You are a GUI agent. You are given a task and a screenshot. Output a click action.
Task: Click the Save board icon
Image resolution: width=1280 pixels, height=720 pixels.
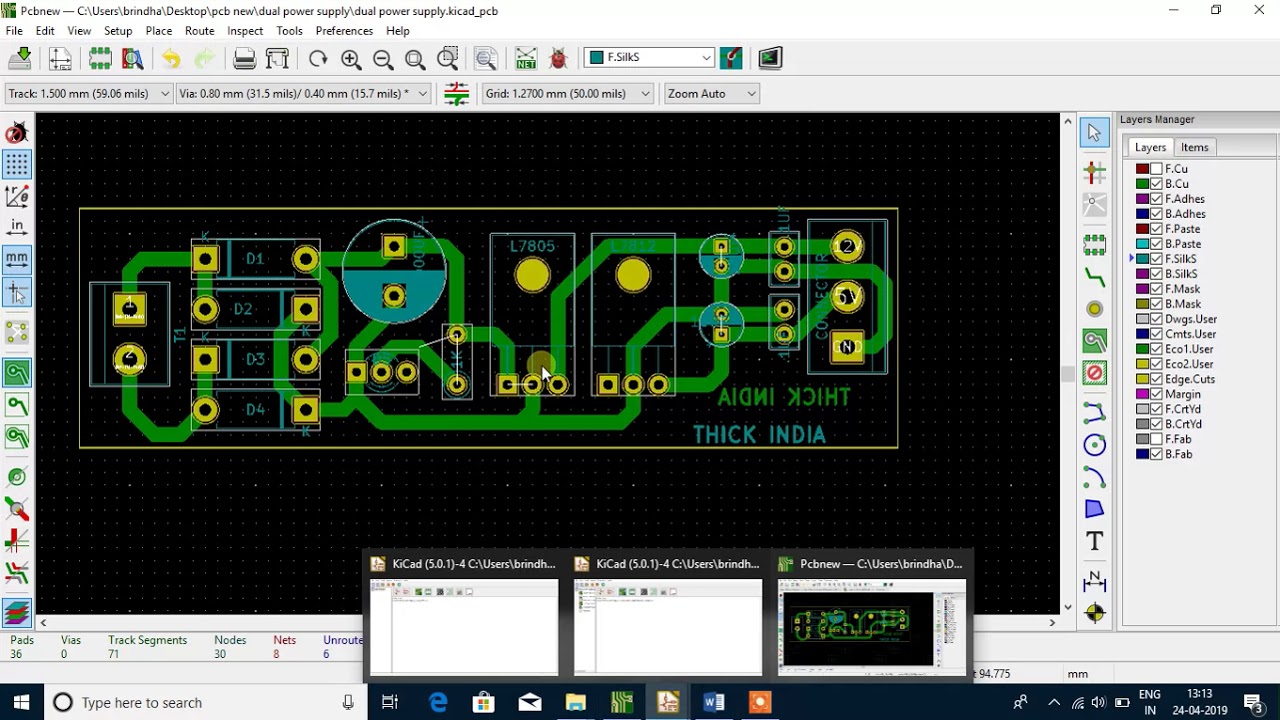[x=21, y=58]
